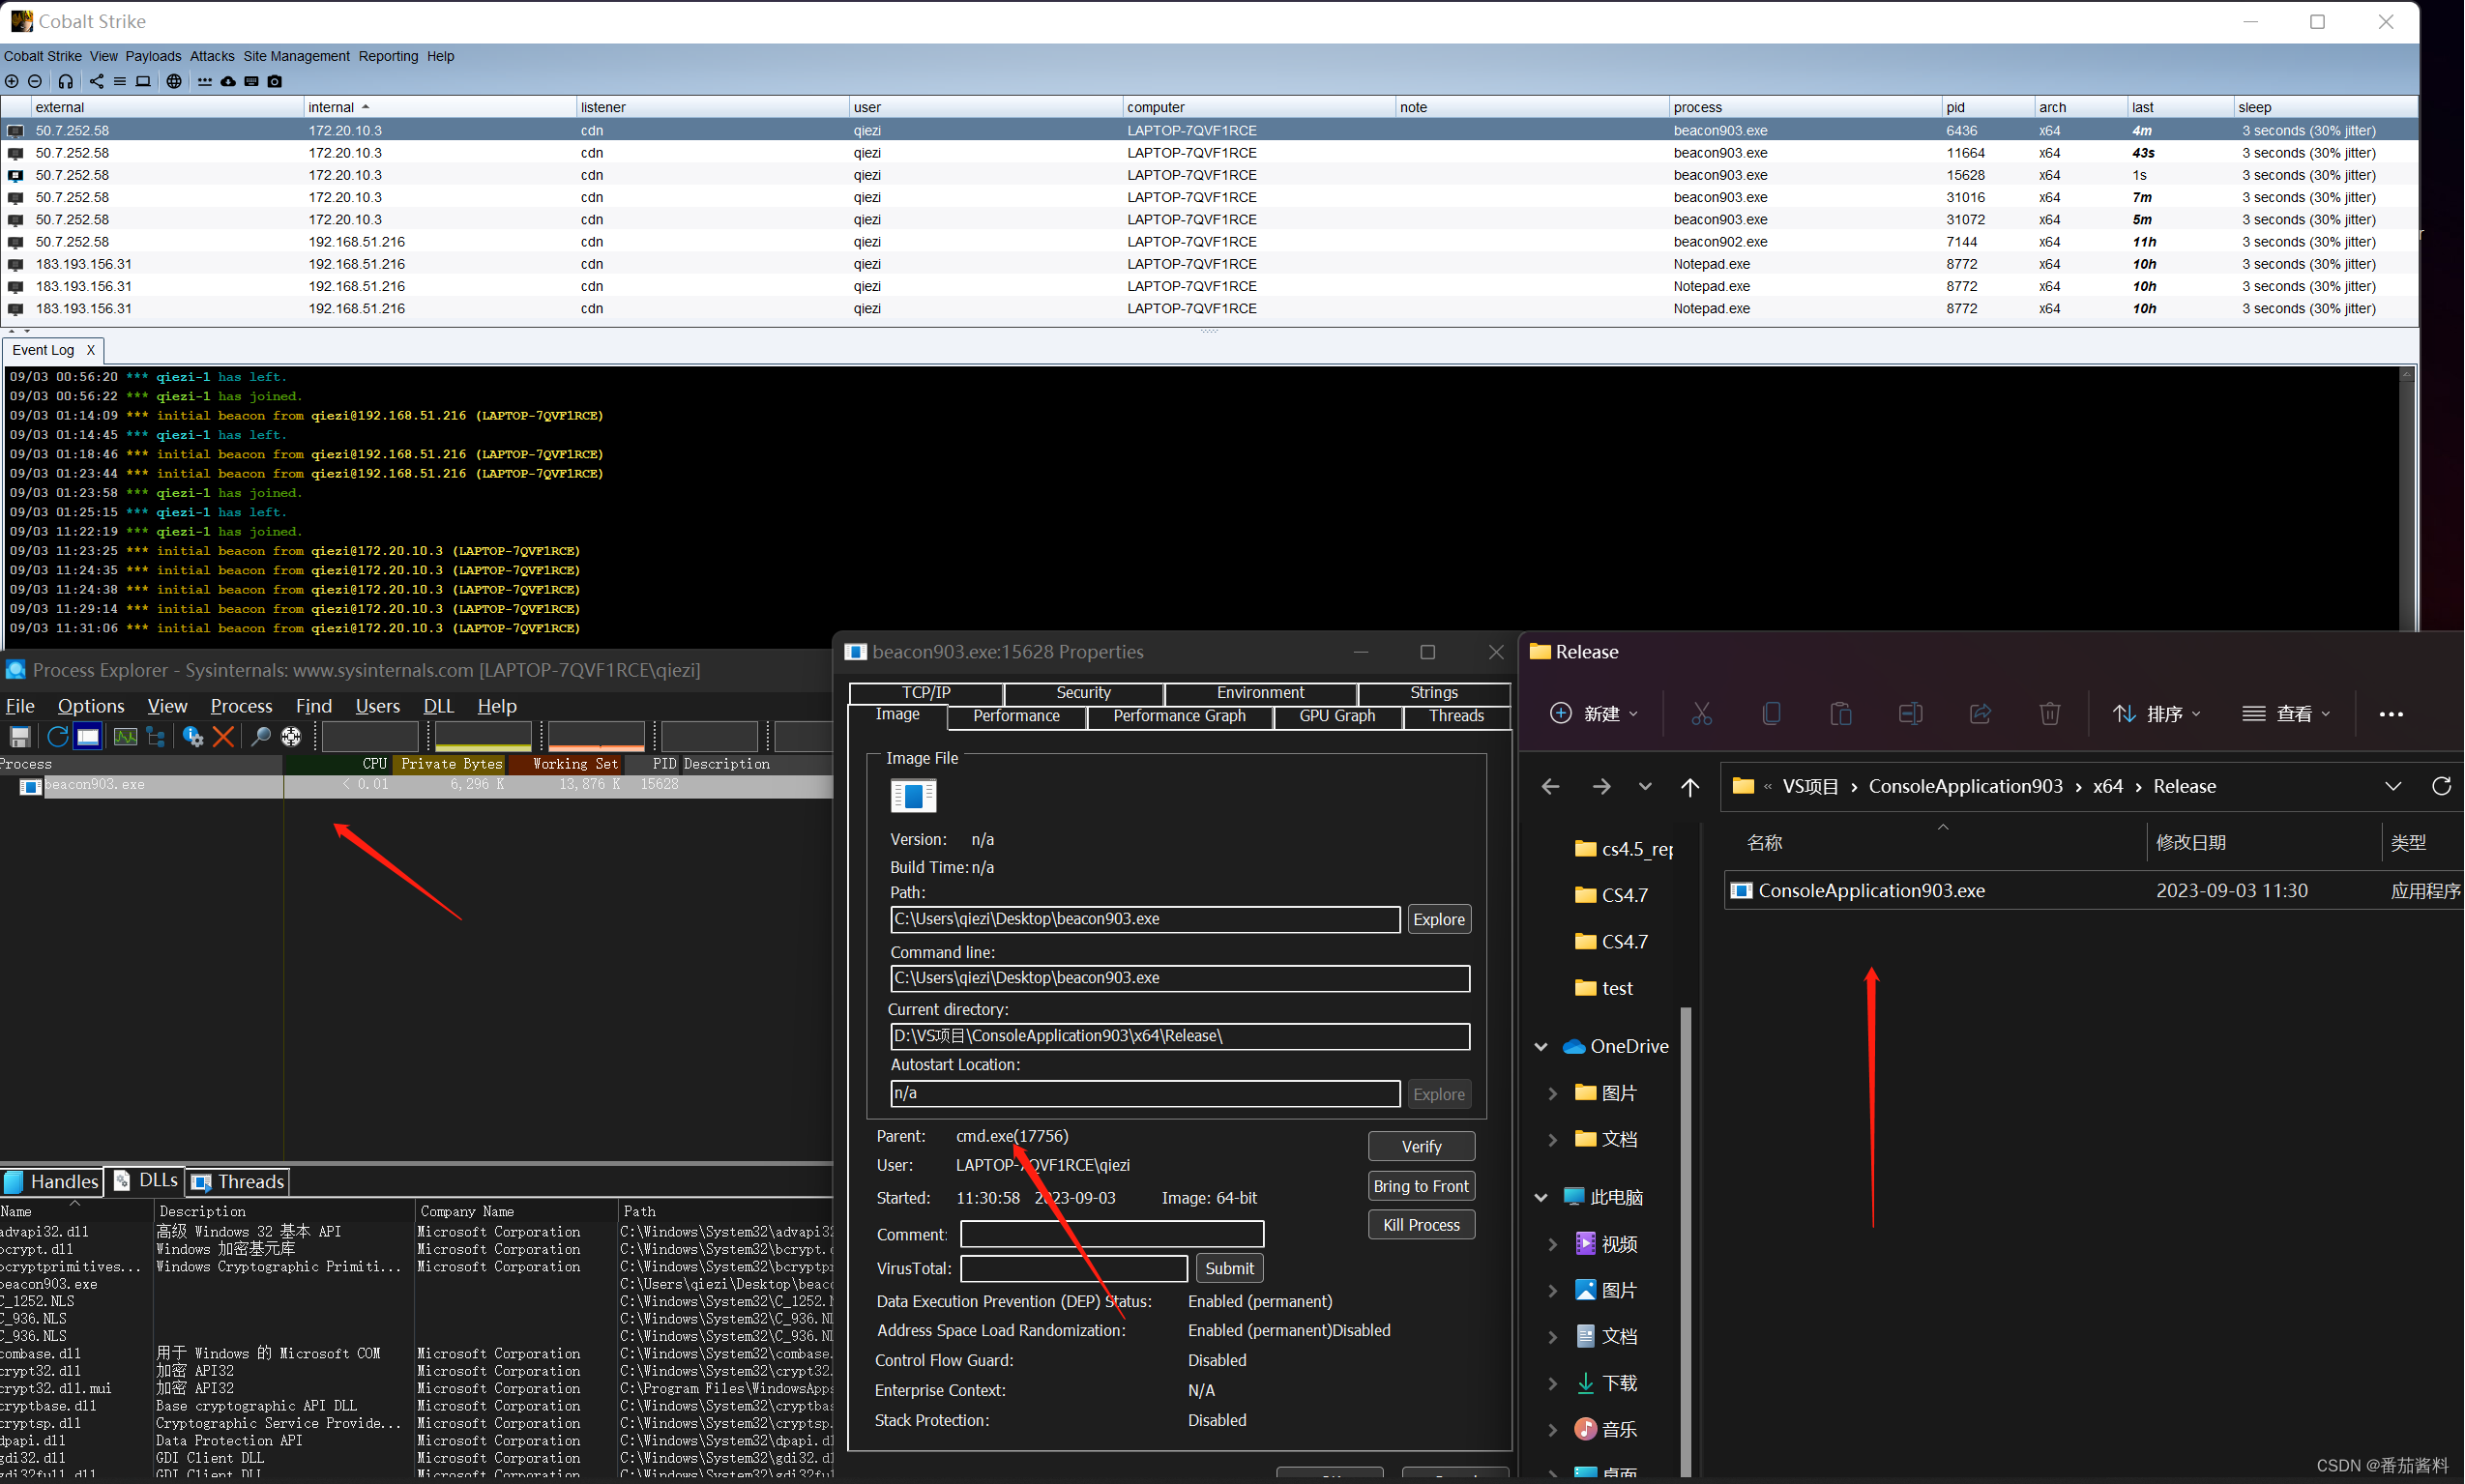Click the Find magnifier icon in Process Explorer
2465x1484 pixels.
[260, 737]
